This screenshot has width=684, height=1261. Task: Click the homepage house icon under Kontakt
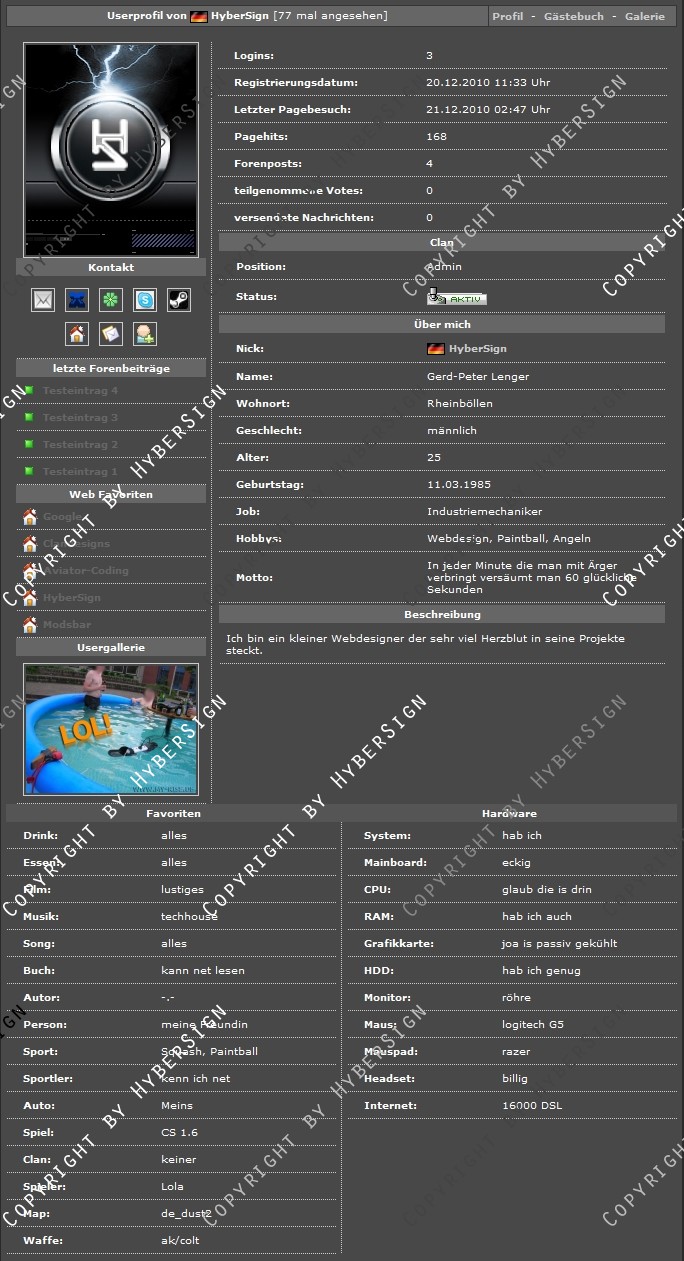coord(77,334)
